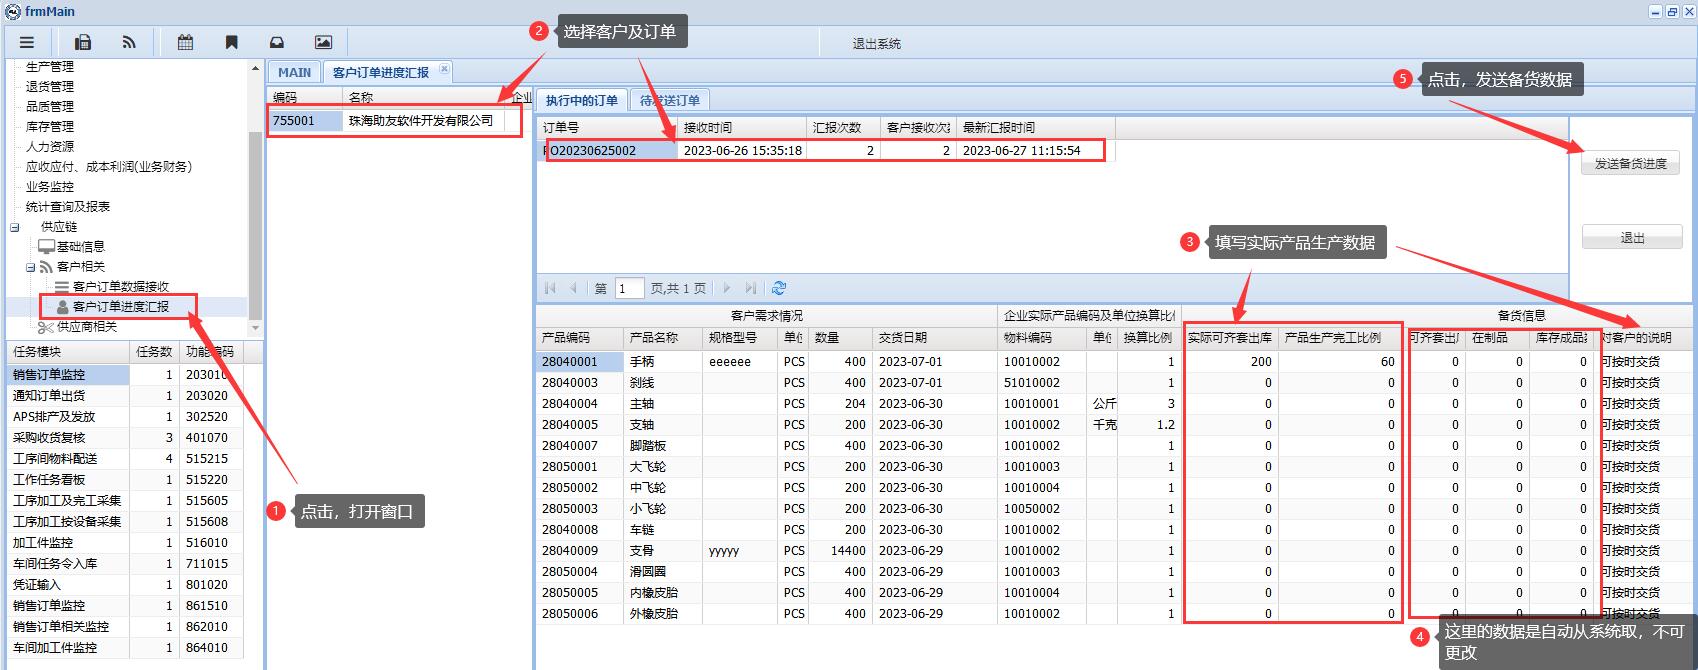This screenshot has width=1698, height=670.
Task: Open 客户订单数据接收 in the tree
Action: [x=121, y=287]
